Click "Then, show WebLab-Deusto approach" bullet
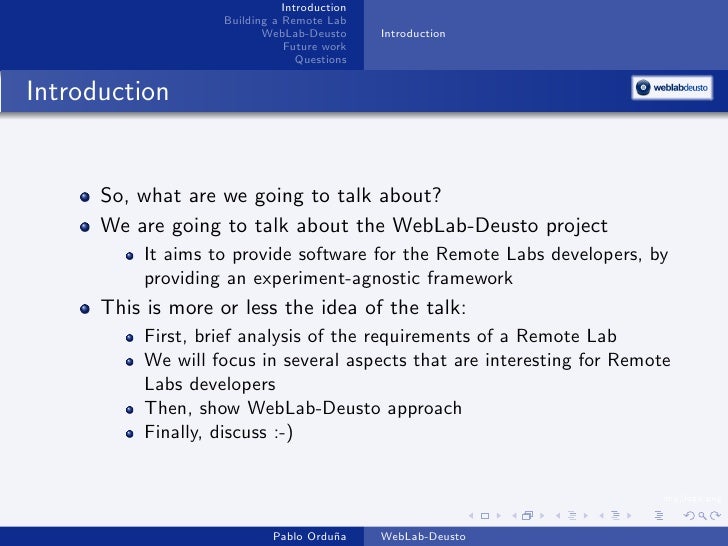The width and height of the screenshot is (728, 546). [303, 408]
